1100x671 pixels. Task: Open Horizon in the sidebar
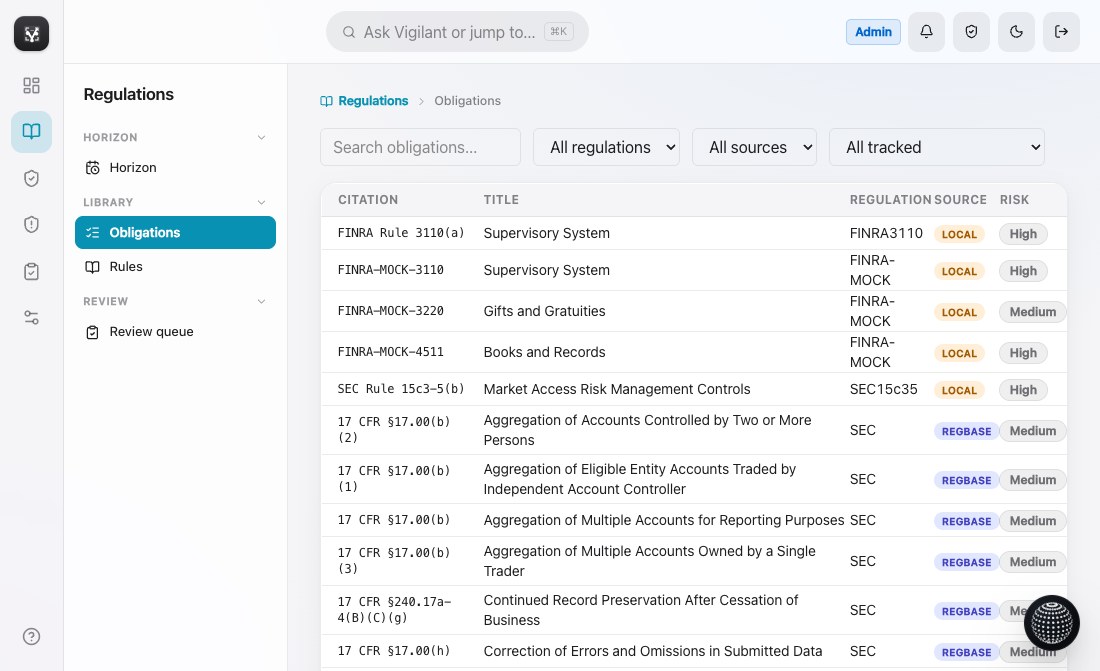tap(175, 168)
